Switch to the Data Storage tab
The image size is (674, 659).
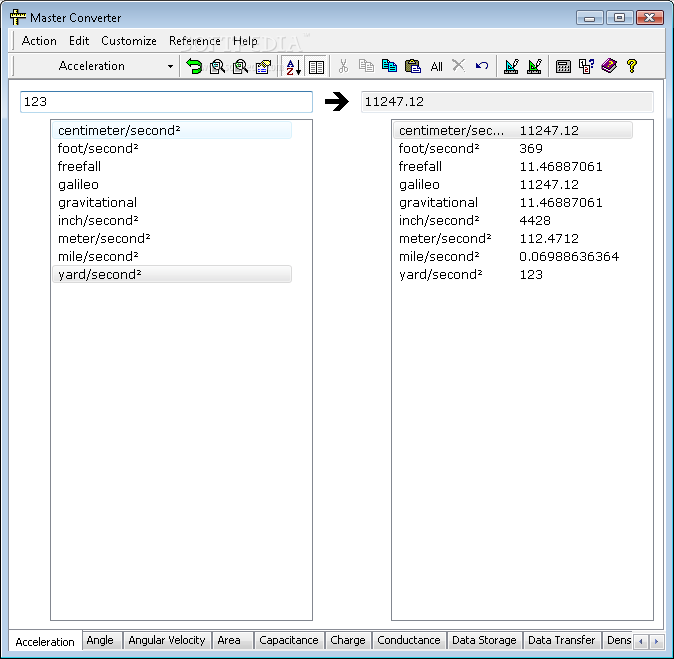click(484, 640)
